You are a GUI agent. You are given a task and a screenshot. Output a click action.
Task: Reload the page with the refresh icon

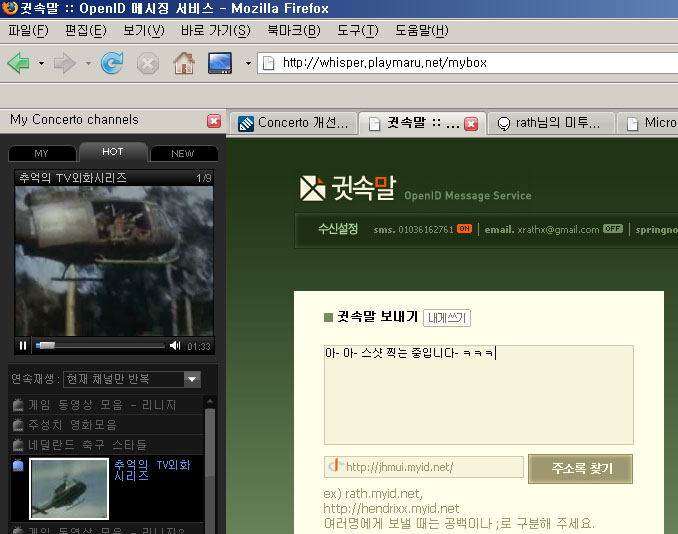[x=112, y=63]
